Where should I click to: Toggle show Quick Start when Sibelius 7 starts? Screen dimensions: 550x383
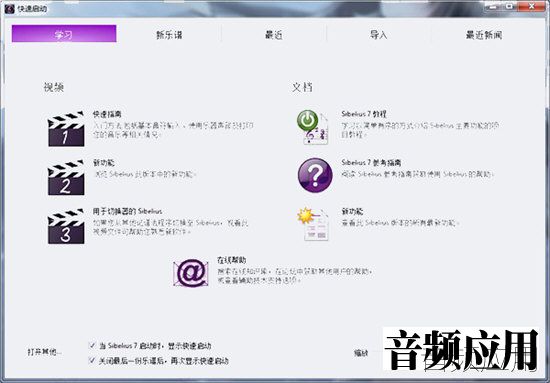(92, 345)
